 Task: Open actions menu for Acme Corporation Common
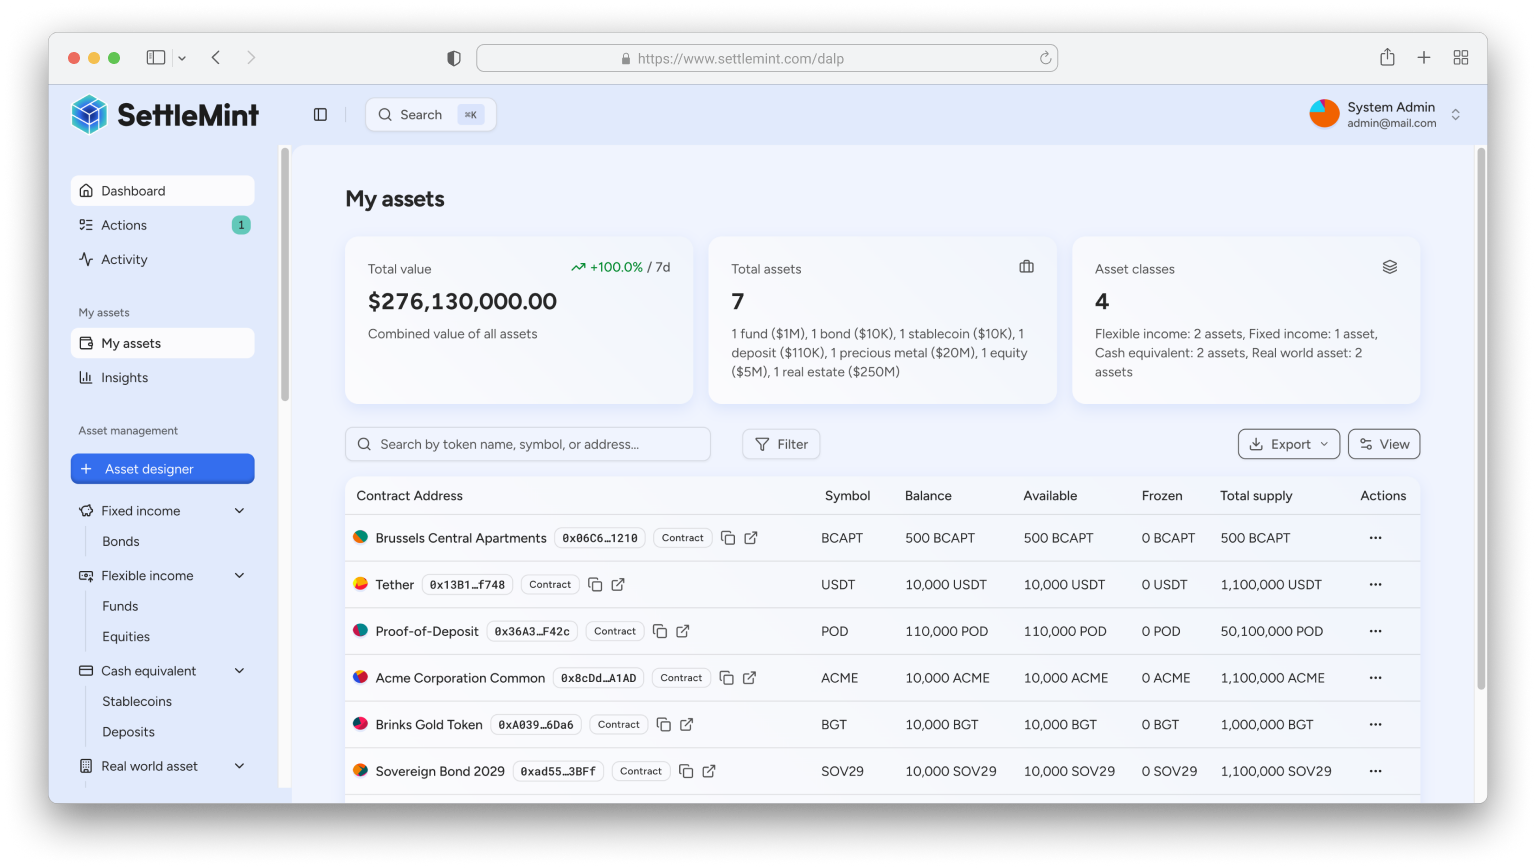1375,678
